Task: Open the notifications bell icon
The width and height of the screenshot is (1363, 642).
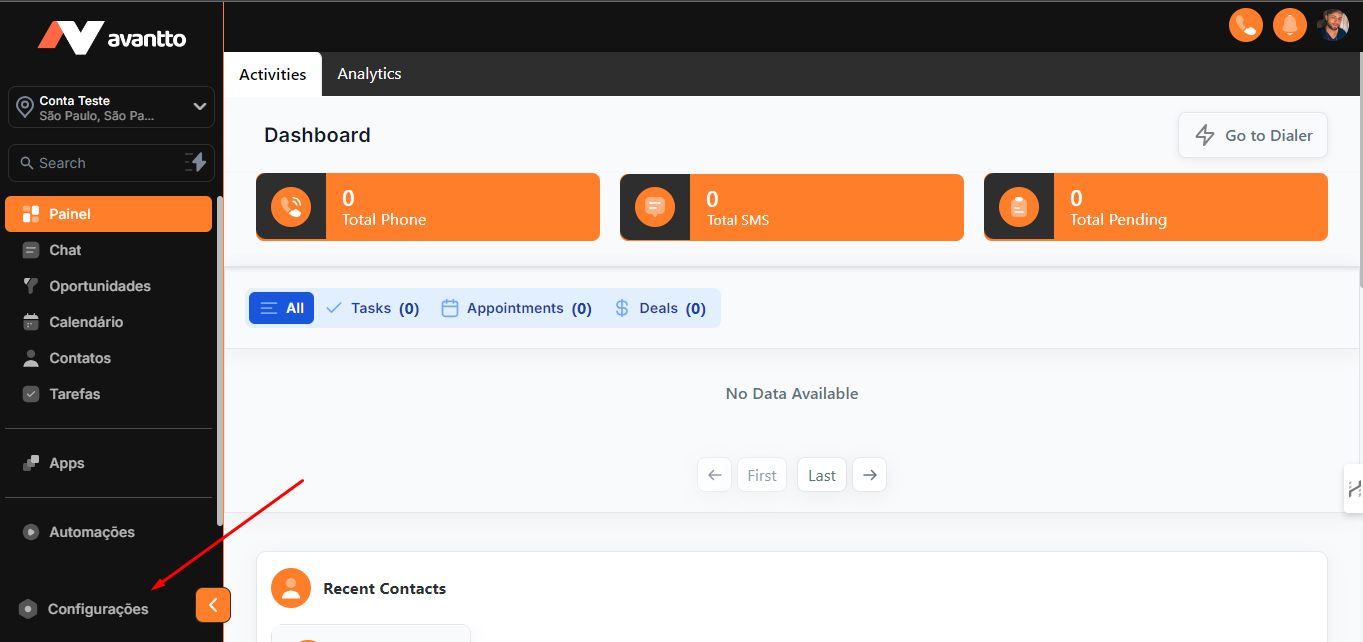Action: (x=1290, y=25)
